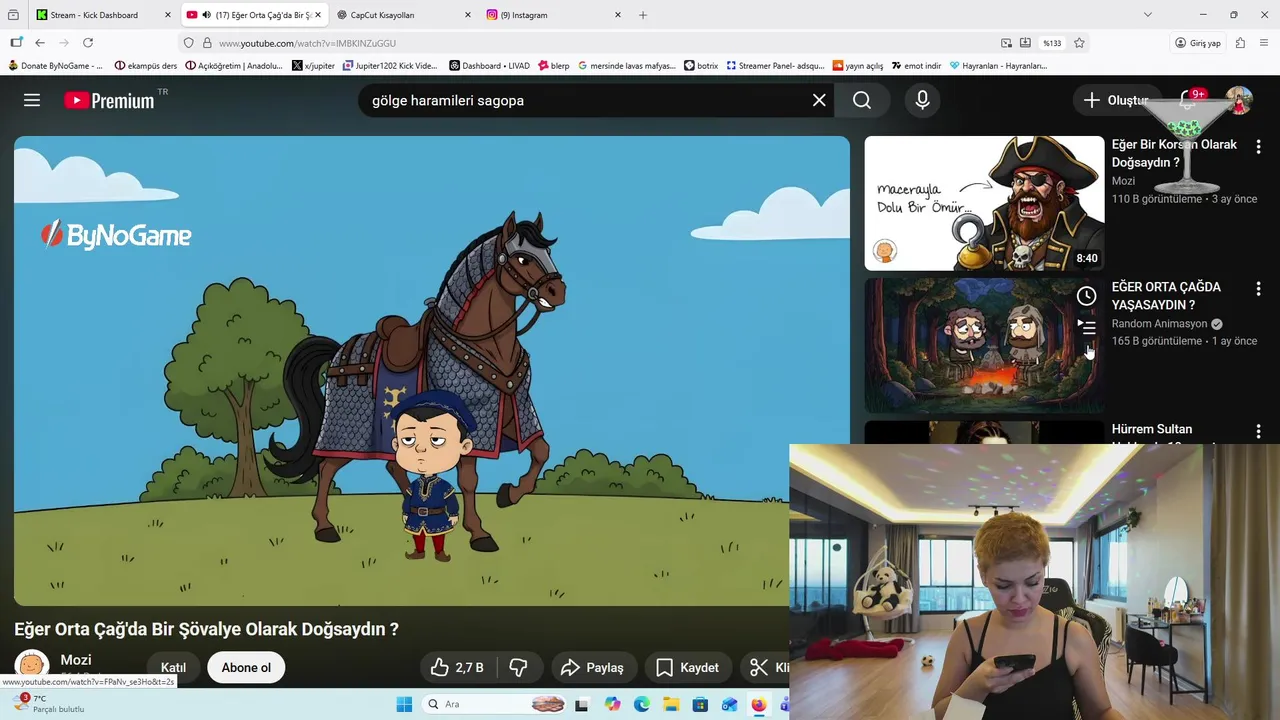This screenshot has height=720, width=1280.
Task: Click the Katıl join button
Action: click(x=174, y=667)
